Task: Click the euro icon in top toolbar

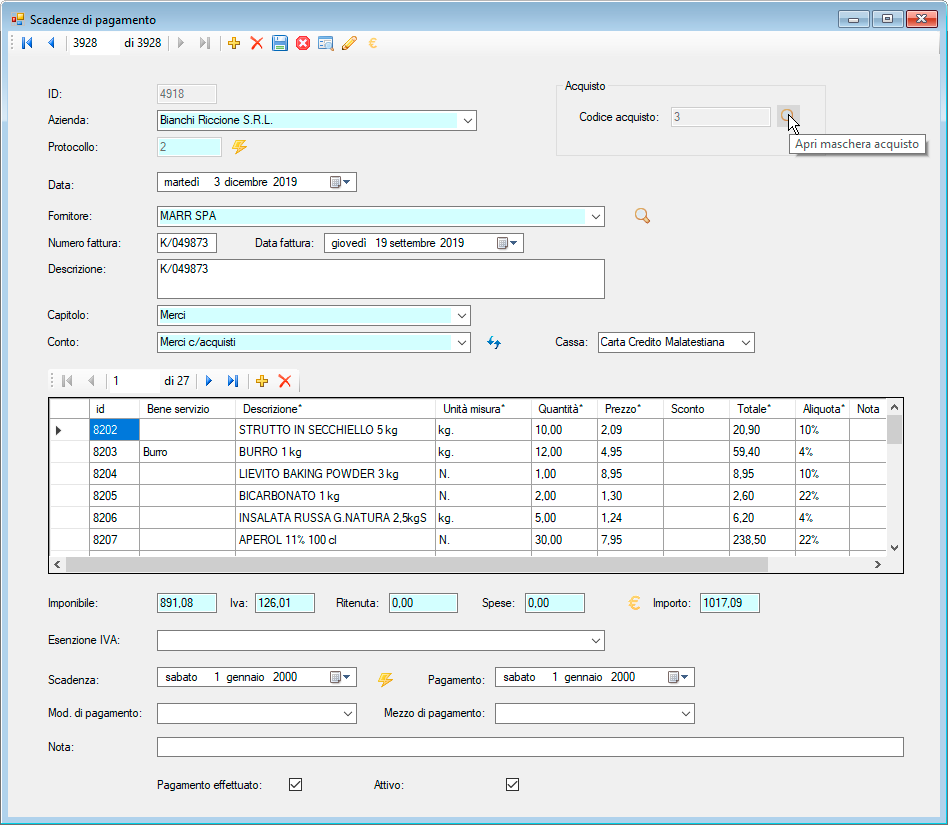Action: tap(372, 43)
